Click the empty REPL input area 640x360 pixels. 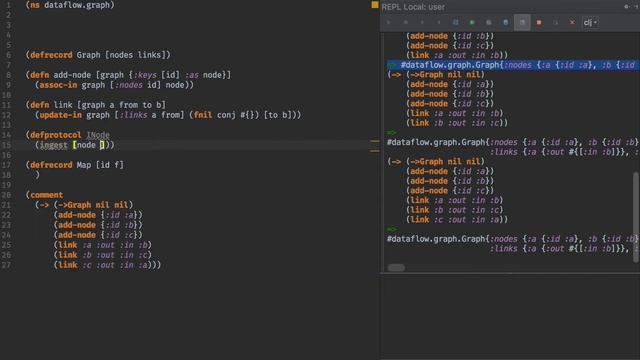(510, 316)
